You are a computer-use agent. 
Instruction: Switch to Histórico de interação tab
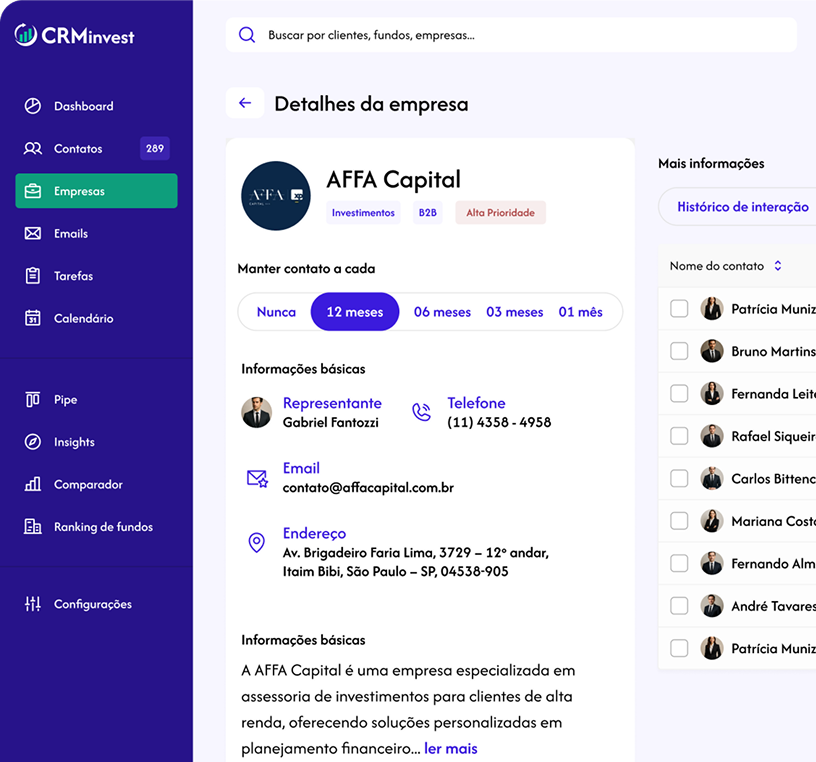tap(742, 207)
